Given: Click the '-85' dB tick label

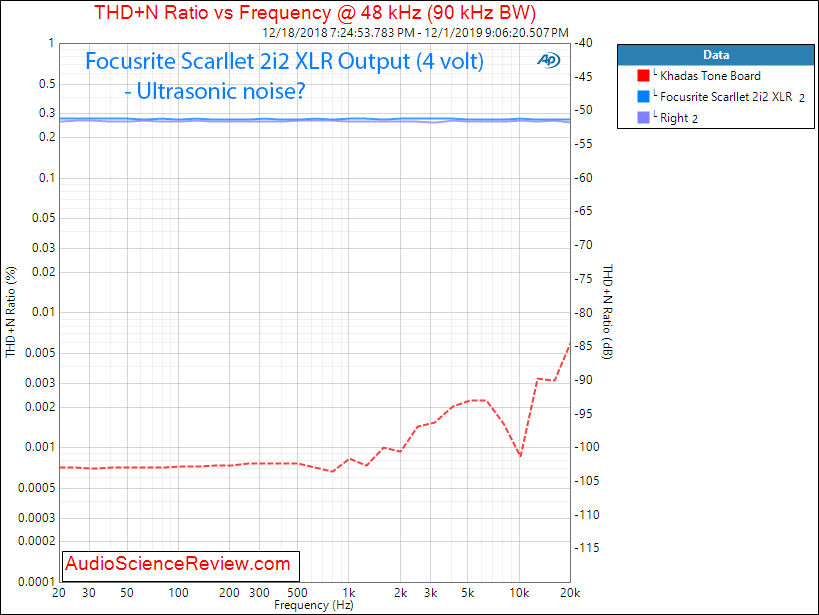Looking at the screenshot, I should pos(583,346).
